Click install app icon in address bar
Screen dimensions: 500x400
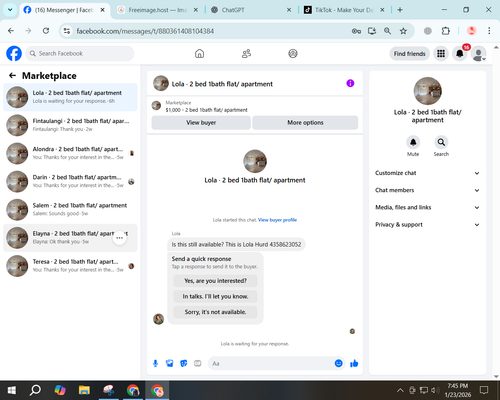[x=372, y=31]
